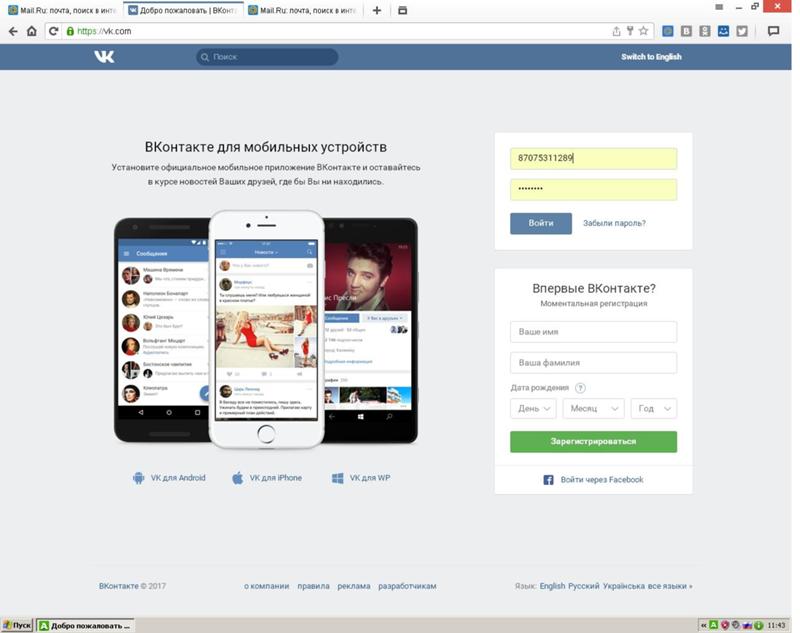Click the green Зарегистрироваться button
Screen dimensions: 800x633
click(593, 442)
